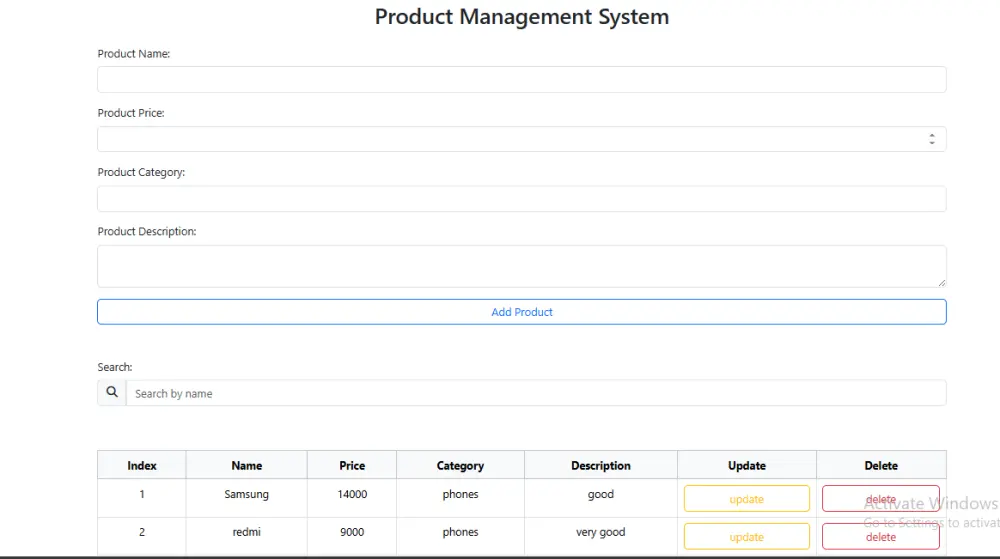Click the Search by name field
This screenshot has height=559, width=1000.
(535, 393)
